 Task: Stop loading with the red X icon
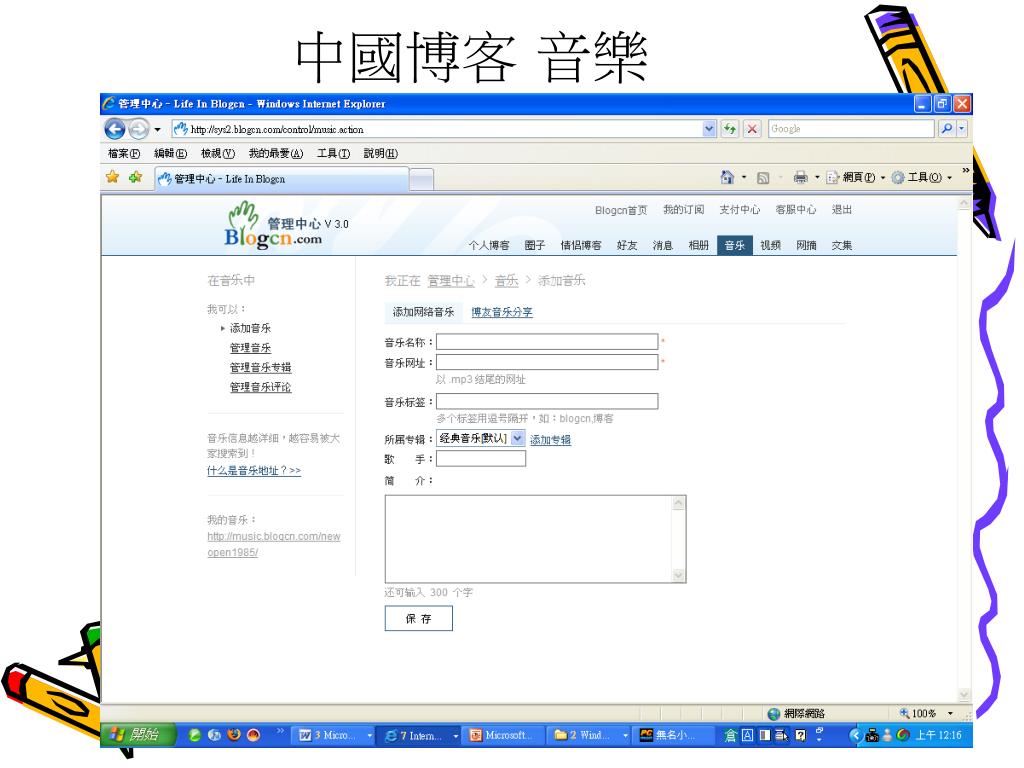[752, 129]
